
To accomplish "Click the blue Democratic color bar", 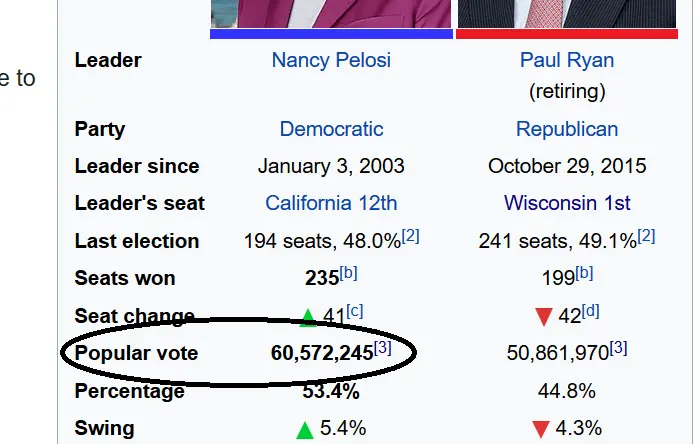I will point(331,34).
